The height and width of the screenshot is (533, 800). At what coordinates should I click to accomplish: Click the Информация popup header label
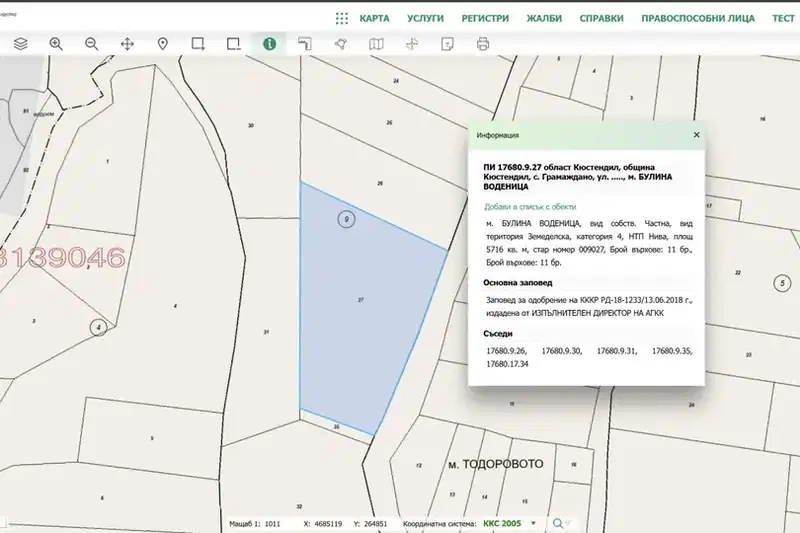coord(497,135)
